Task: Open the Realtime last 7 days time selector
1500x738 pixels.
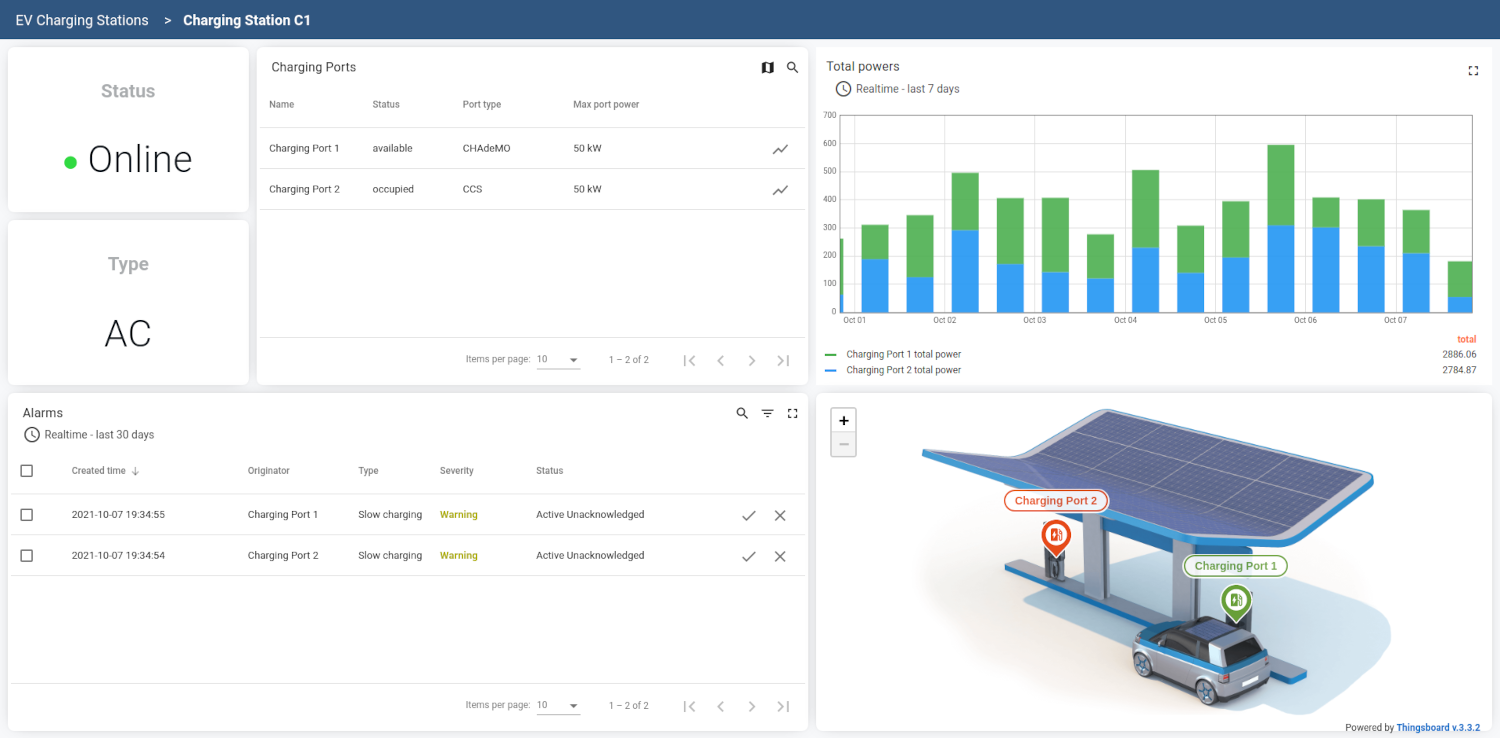Action: (897, 89)
